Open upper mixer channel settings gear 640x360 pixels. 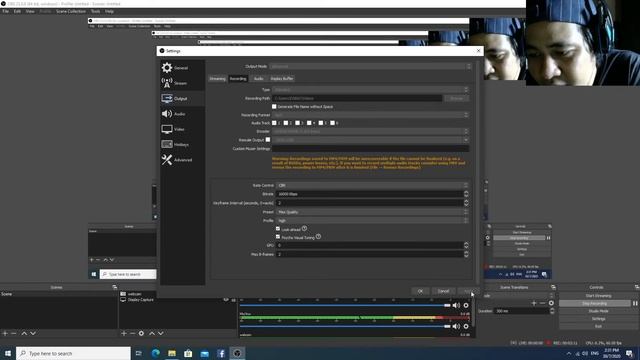(466, 305)
